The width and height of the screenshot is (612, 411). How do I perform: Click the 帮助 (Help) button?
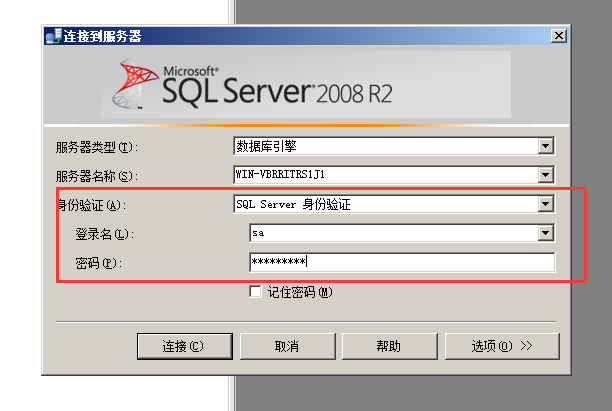click(390, 346)
